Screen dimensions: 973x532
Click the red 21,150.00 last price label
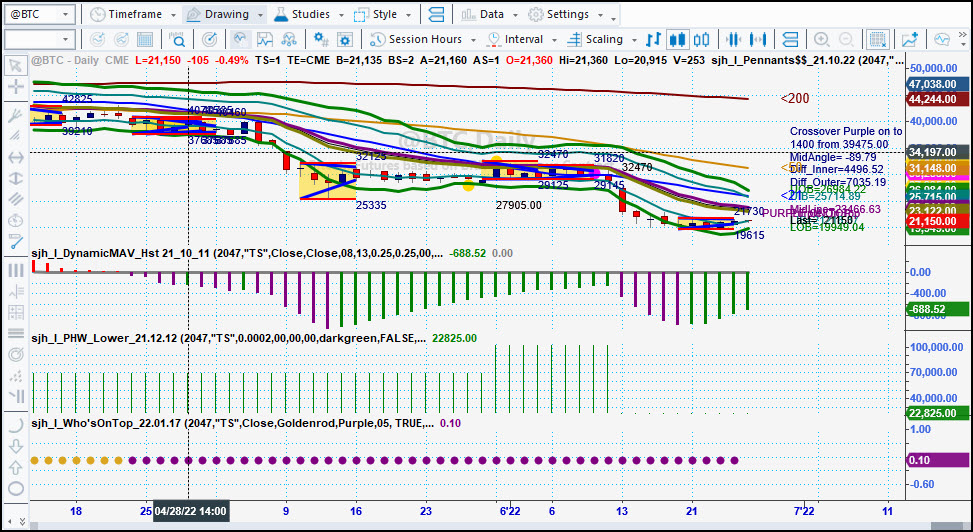tap(938, 222)
